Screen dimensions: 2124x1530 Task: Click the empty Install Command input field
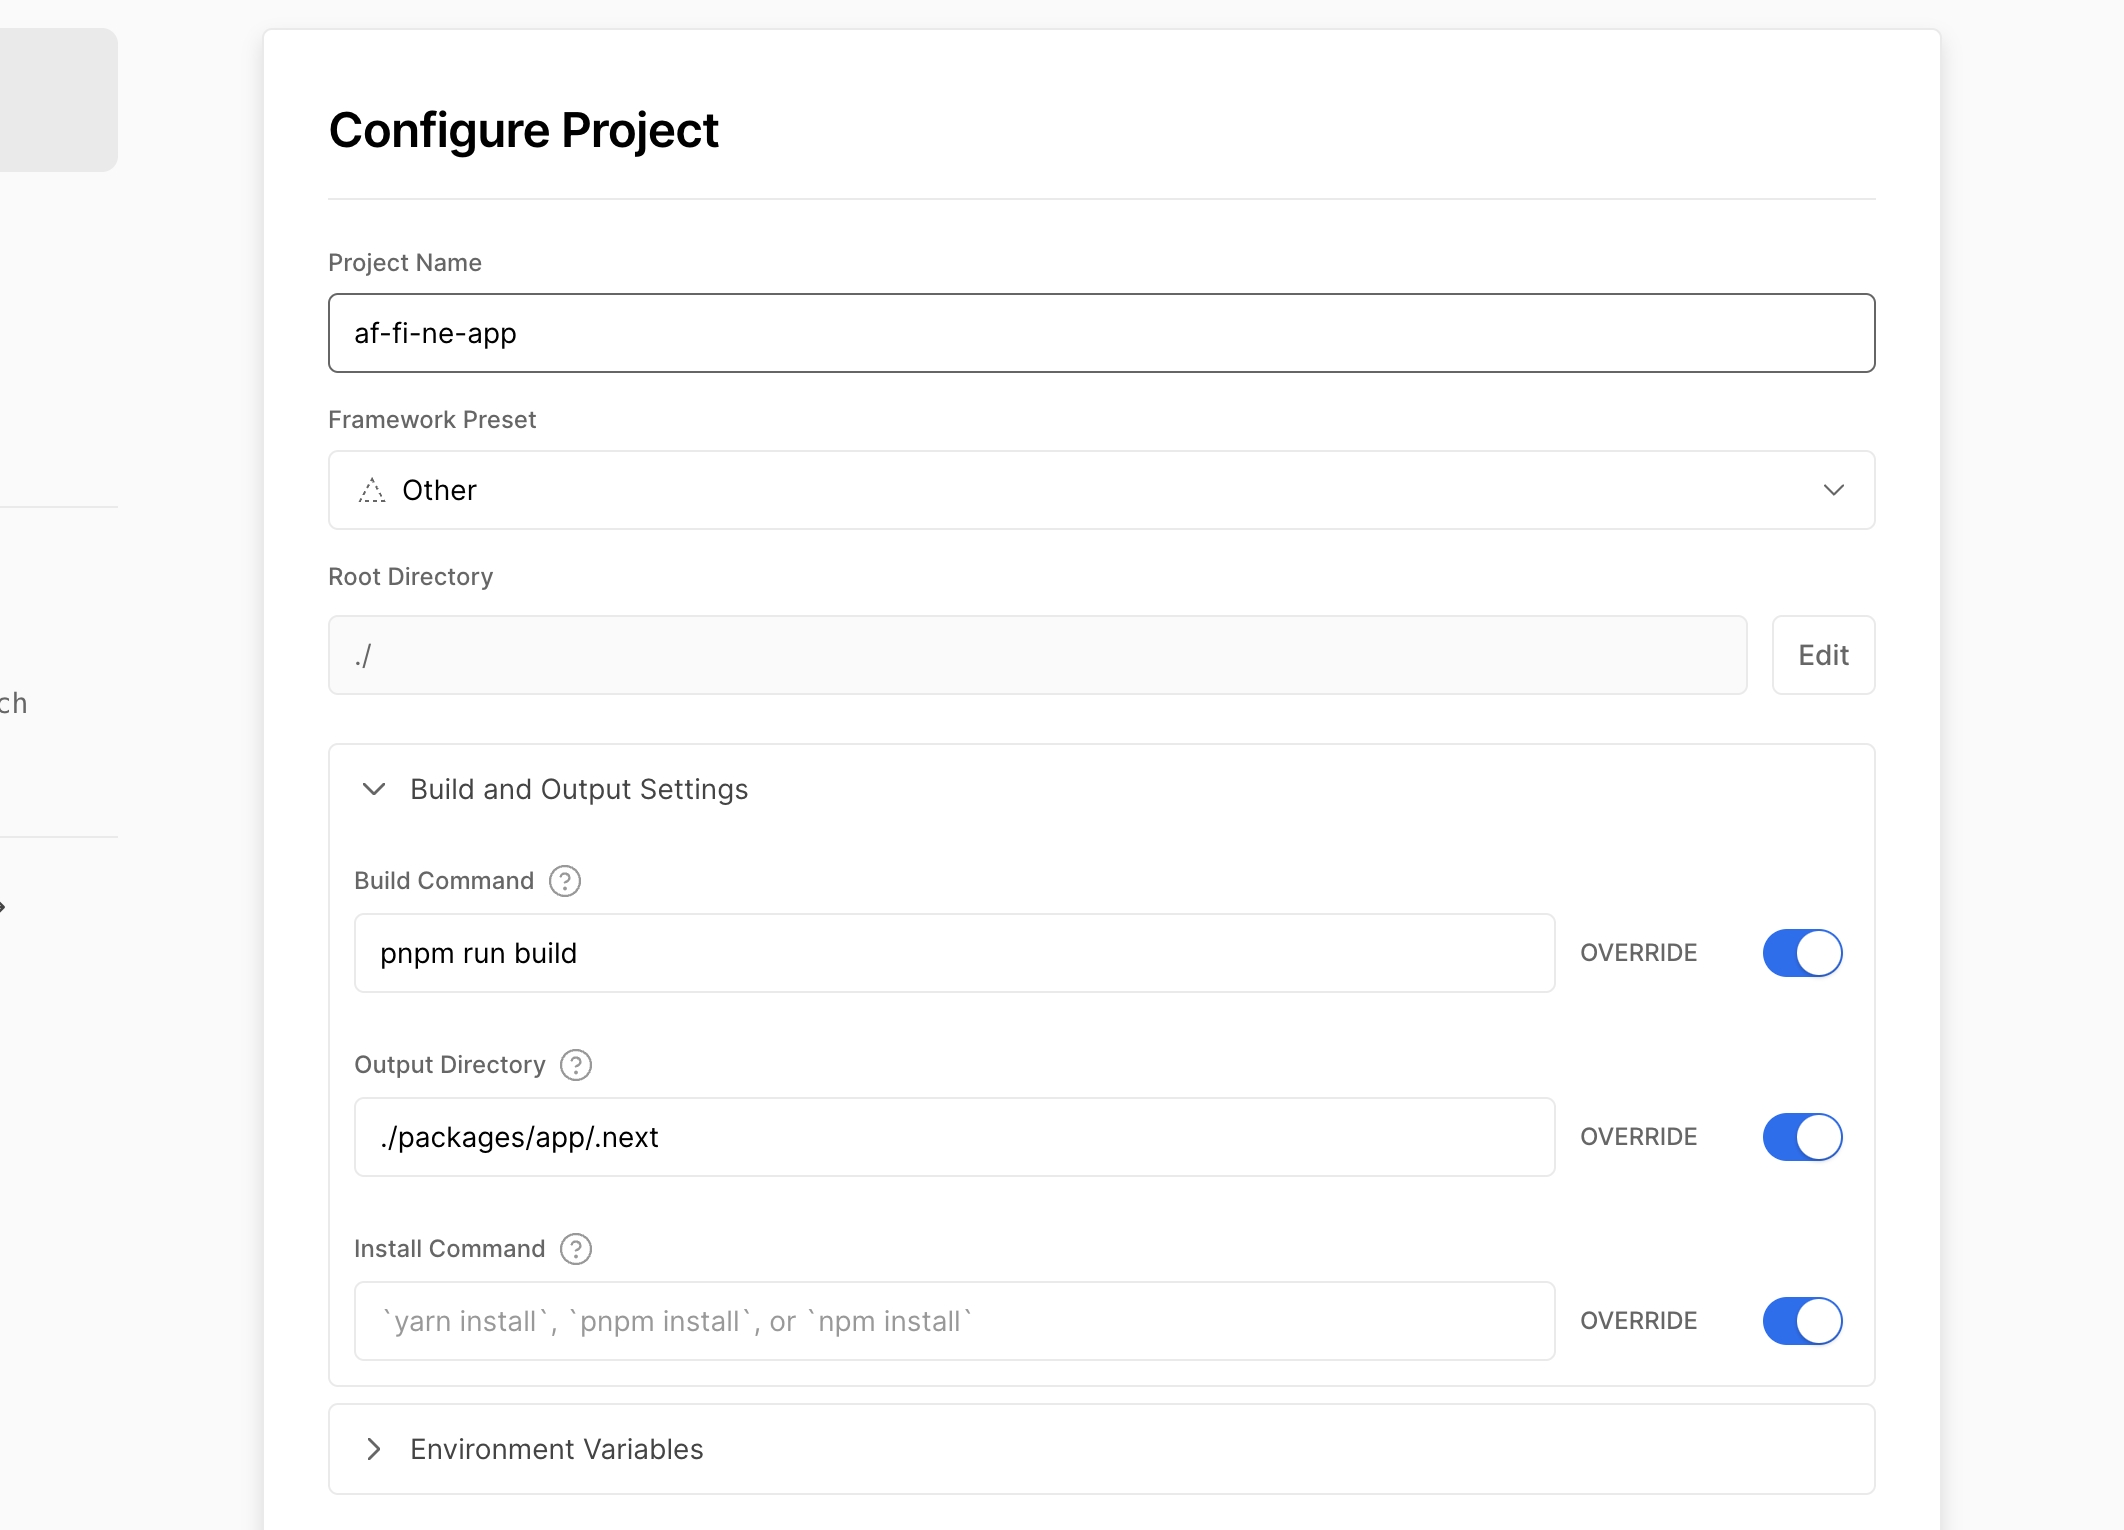[x=953, y=1321]
